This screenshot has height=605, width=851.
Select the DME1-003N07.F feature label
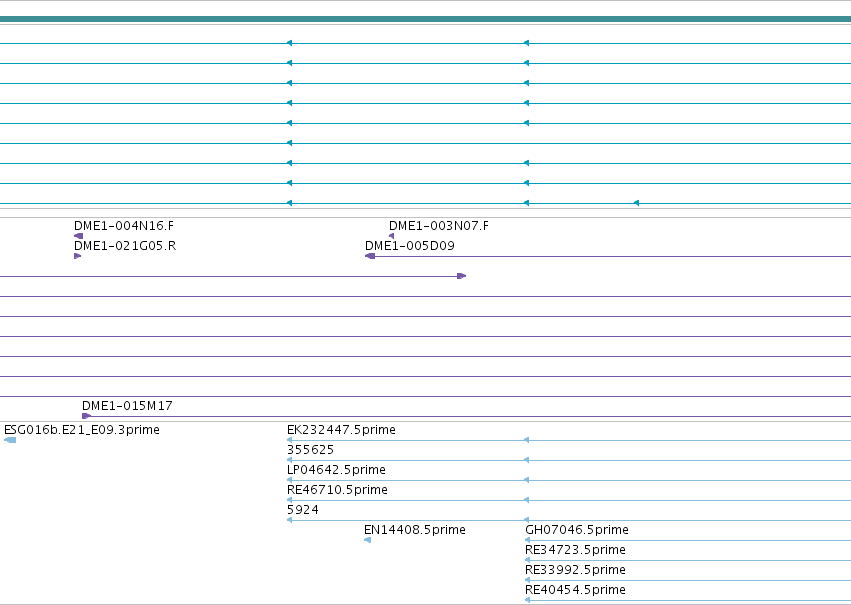pos(439,226)
